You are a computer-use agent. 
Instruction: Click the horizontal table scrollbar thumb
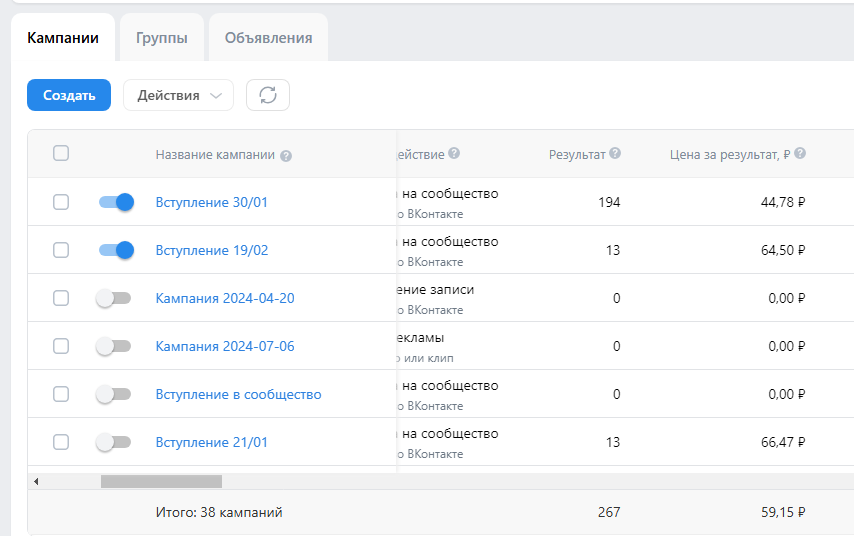[x=161, y=481]
